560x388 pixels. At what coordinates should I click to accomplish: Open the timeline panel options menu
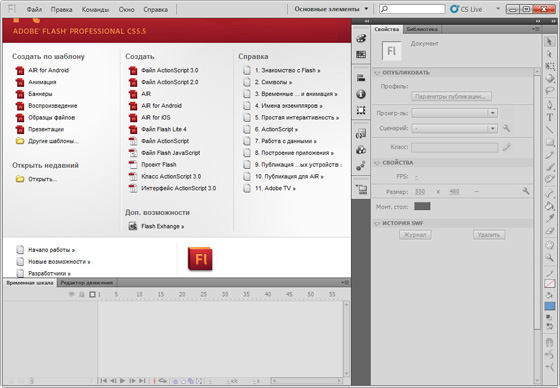[x=345, y=283]
